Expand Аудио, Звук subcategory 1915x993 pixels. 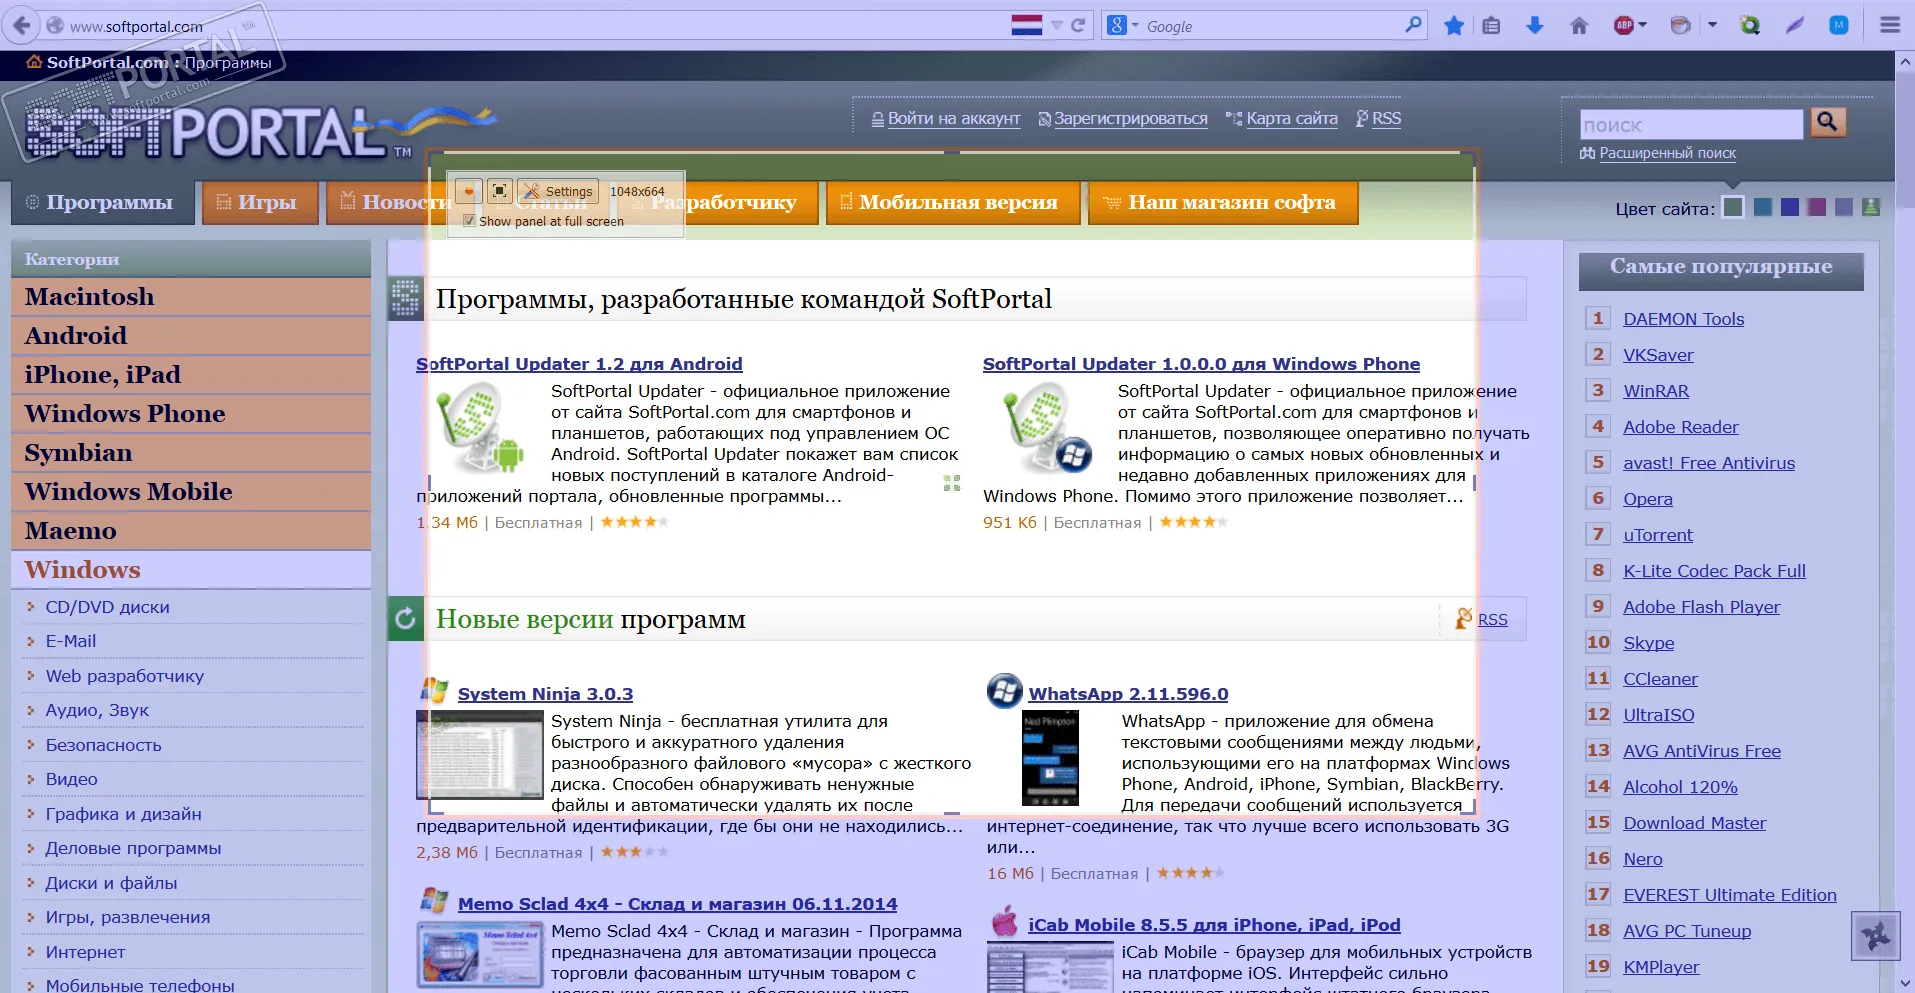(96, 710)
